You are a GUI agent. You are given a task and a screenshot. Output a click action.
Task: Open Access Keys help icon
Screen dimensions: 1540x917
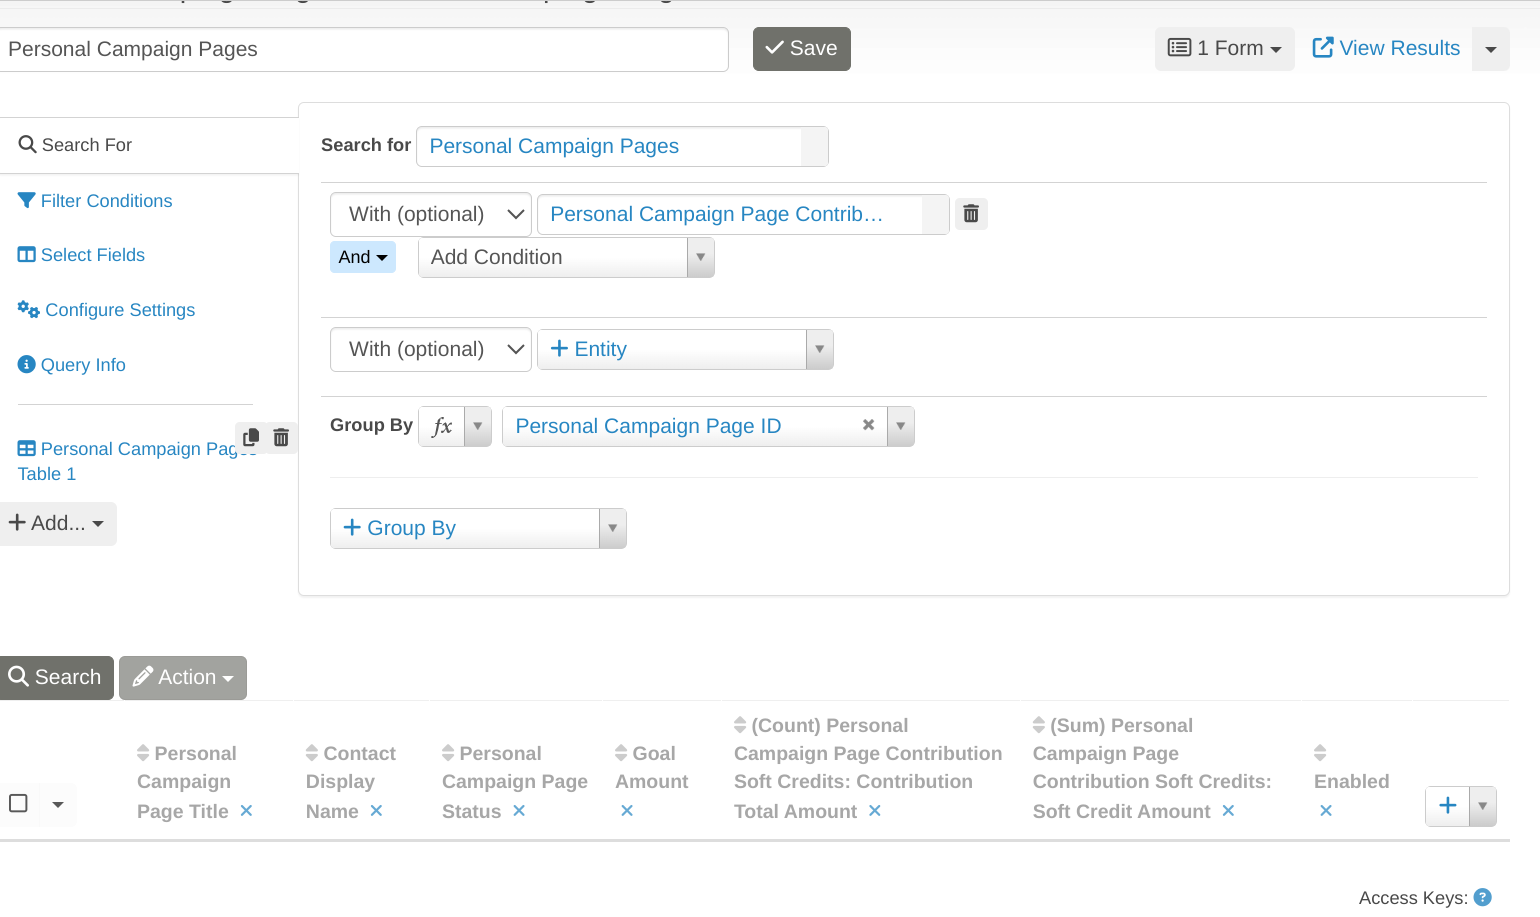point(1483,898)
